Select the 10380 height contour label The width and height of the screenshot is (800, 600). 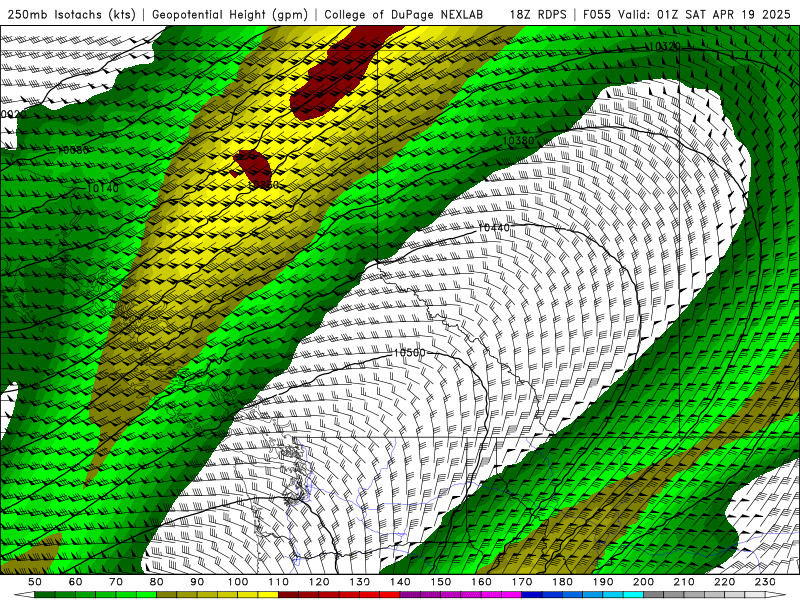[x=518, y=140]
